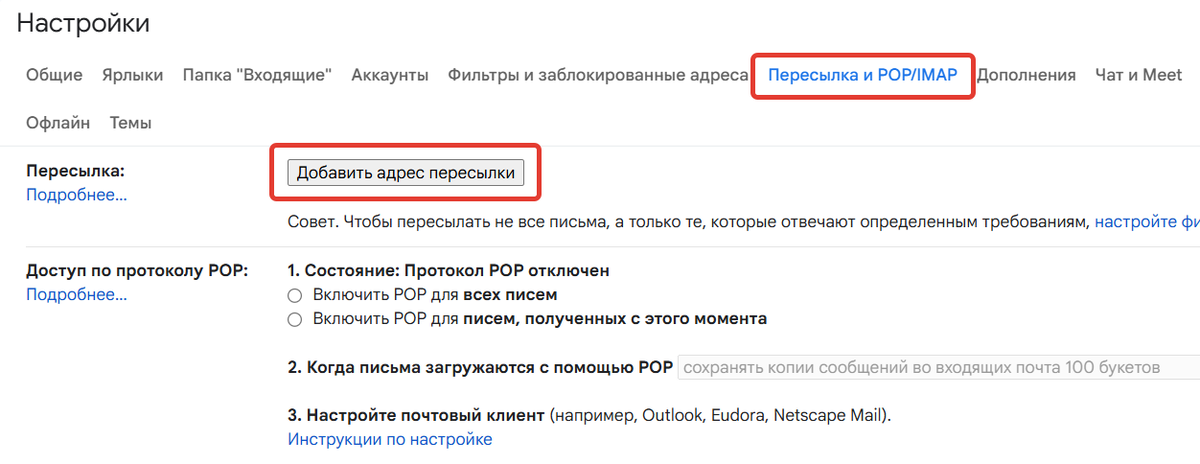Open the Инструкции по настройке link
Image resolution: width=1200 pixels, height=464 pixels.
(390, 439)
